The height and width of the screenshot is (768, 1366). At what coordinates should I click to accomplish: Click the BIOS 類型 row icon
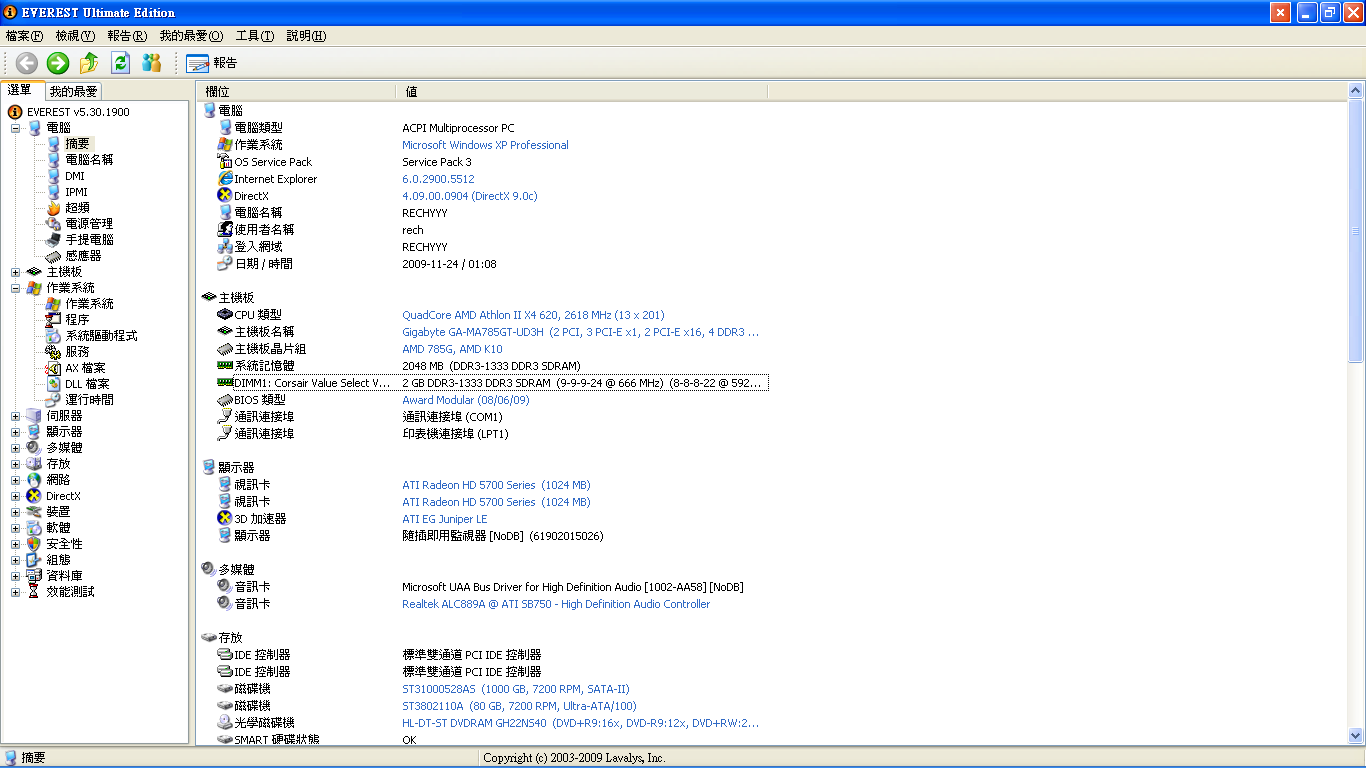[225, 400]
